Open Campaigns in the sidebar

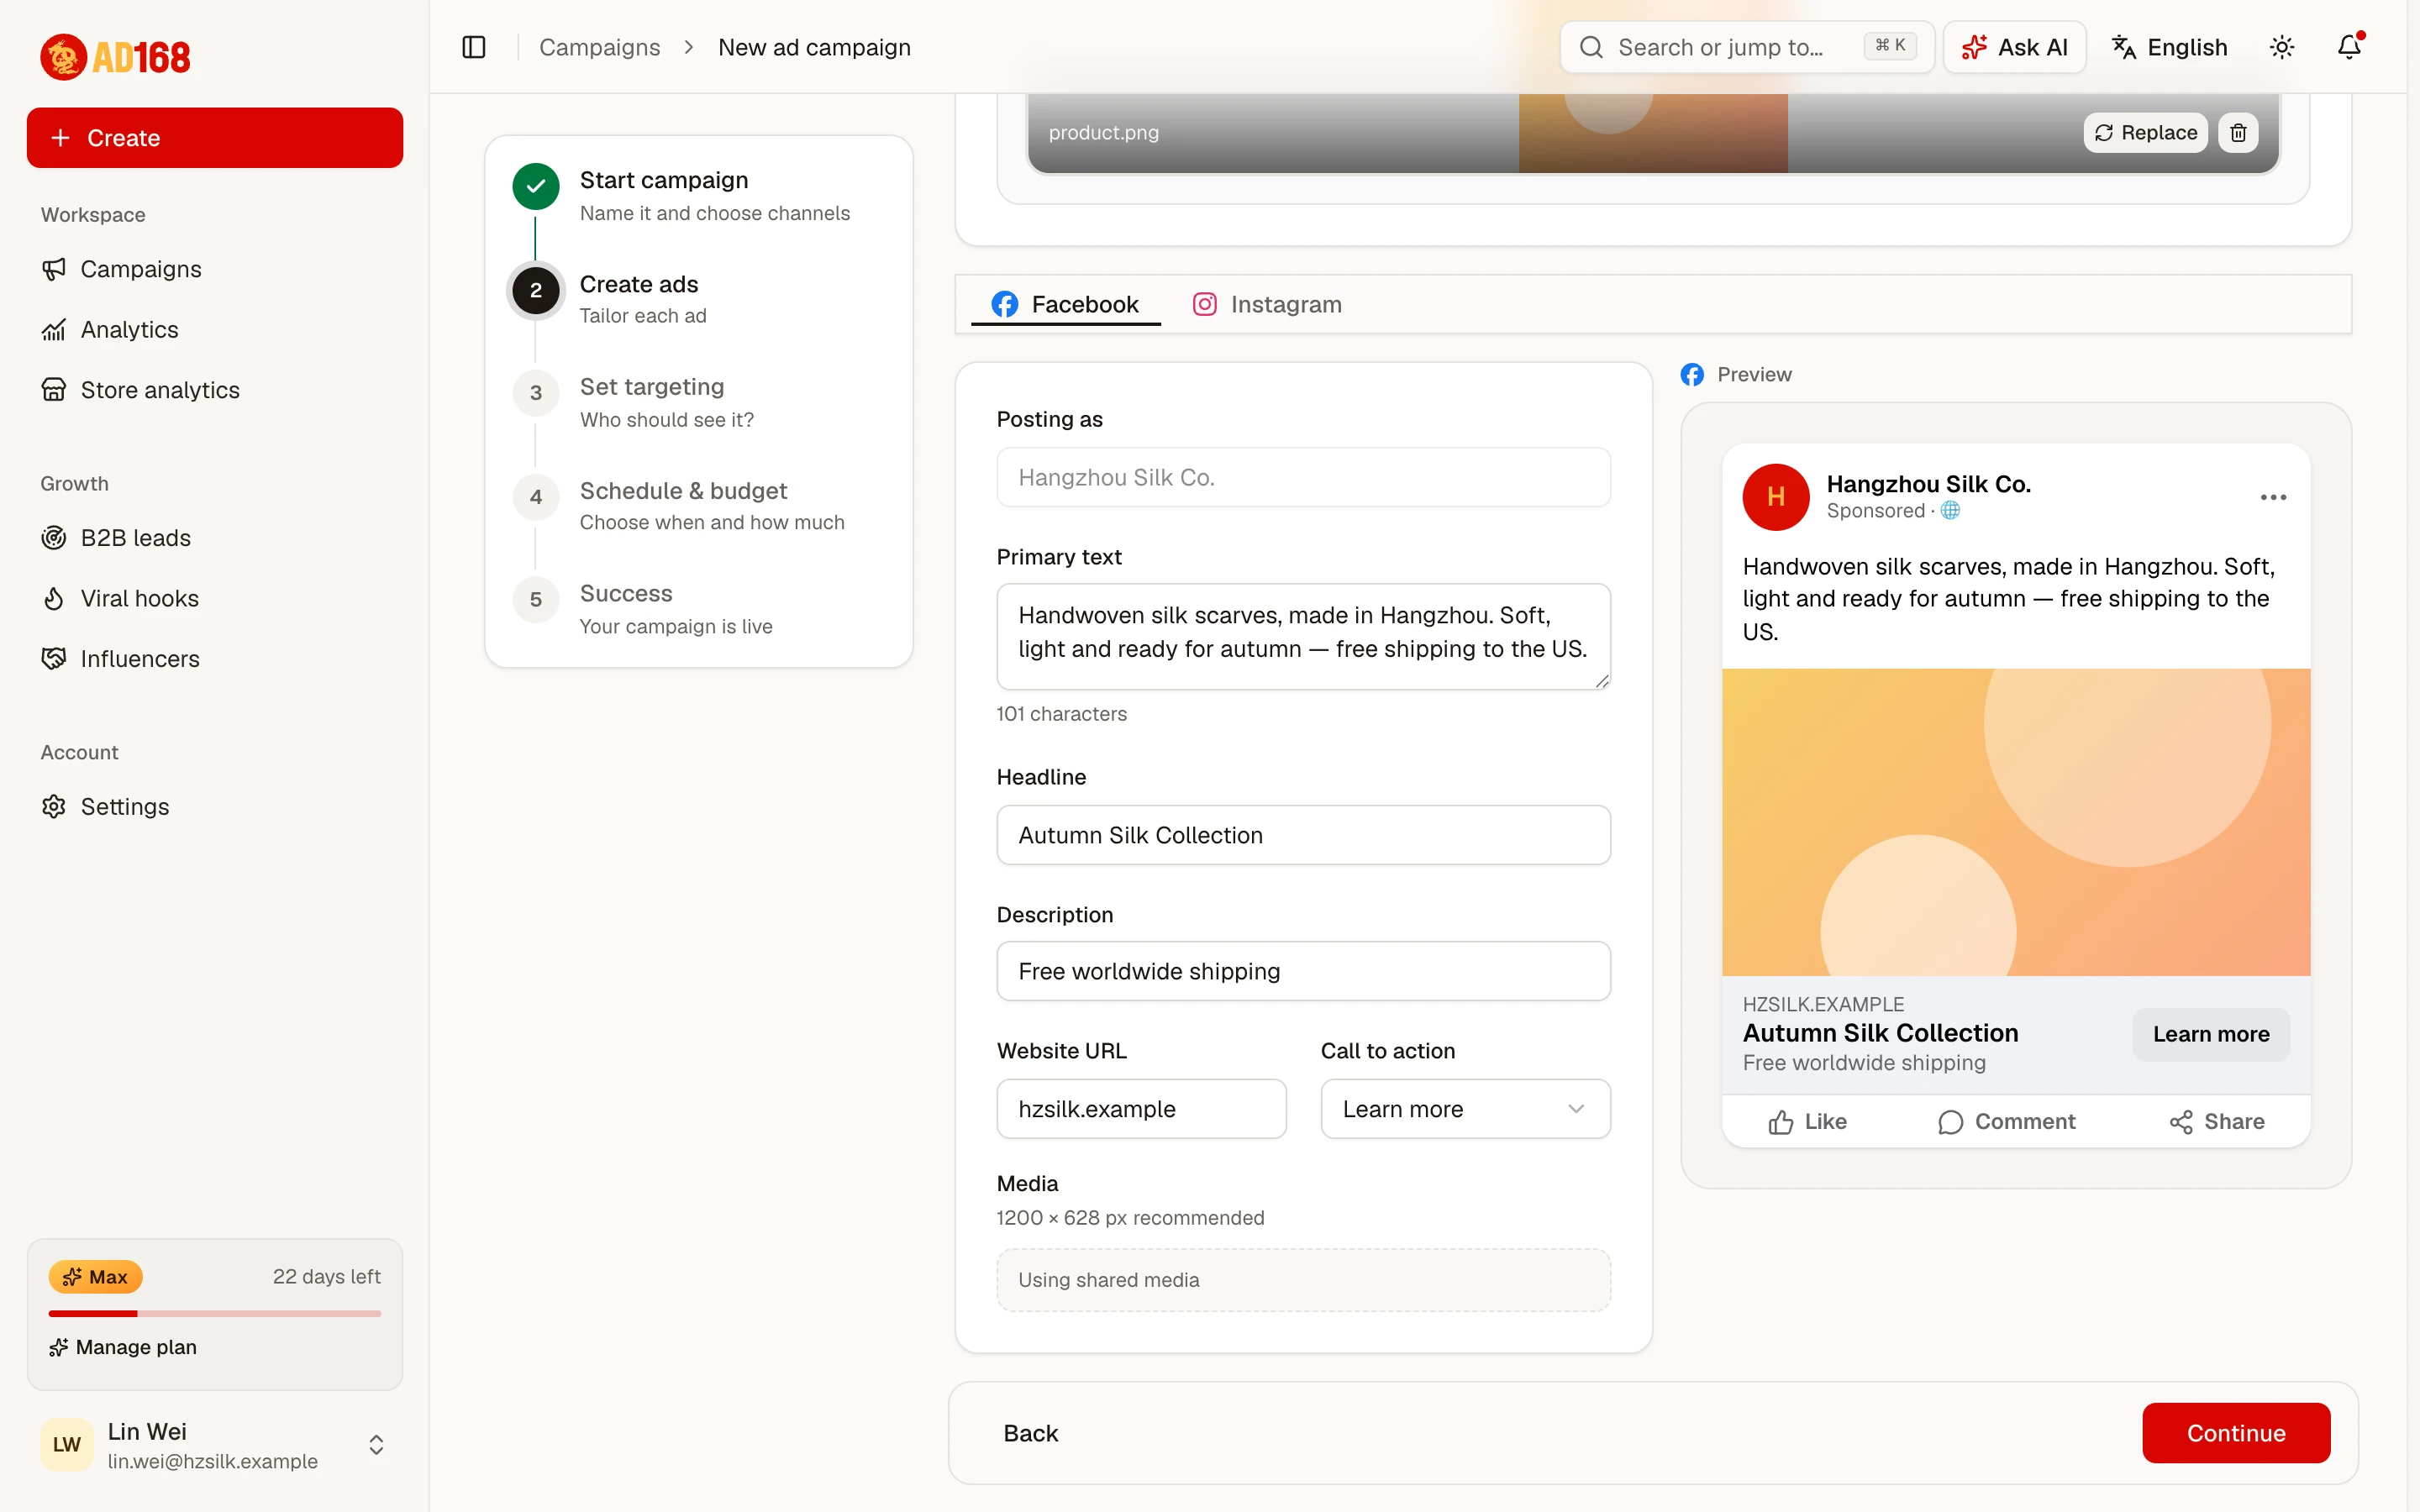(215, 269)
